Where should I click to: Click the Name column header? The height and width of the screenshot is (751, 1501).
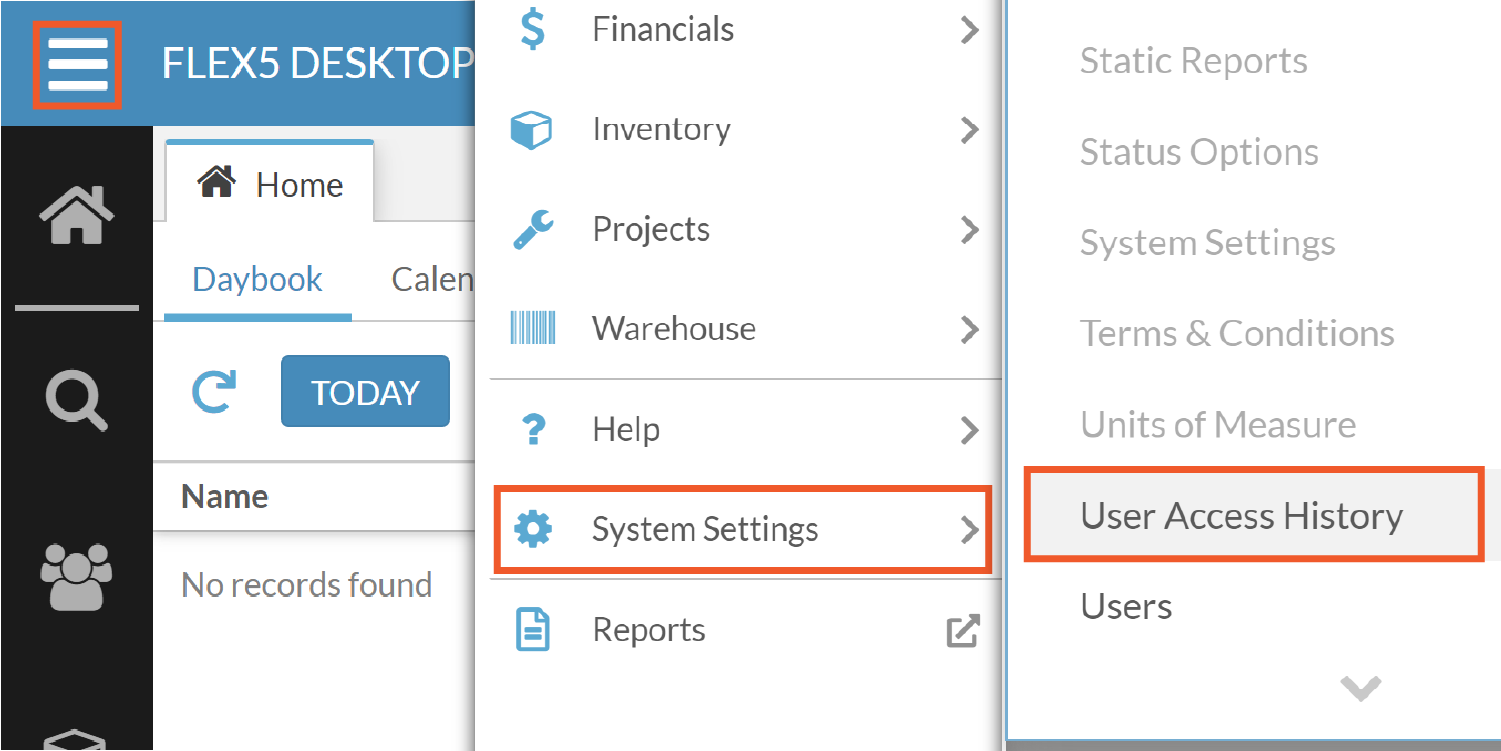pyautogui.click(x=224, y=496)
